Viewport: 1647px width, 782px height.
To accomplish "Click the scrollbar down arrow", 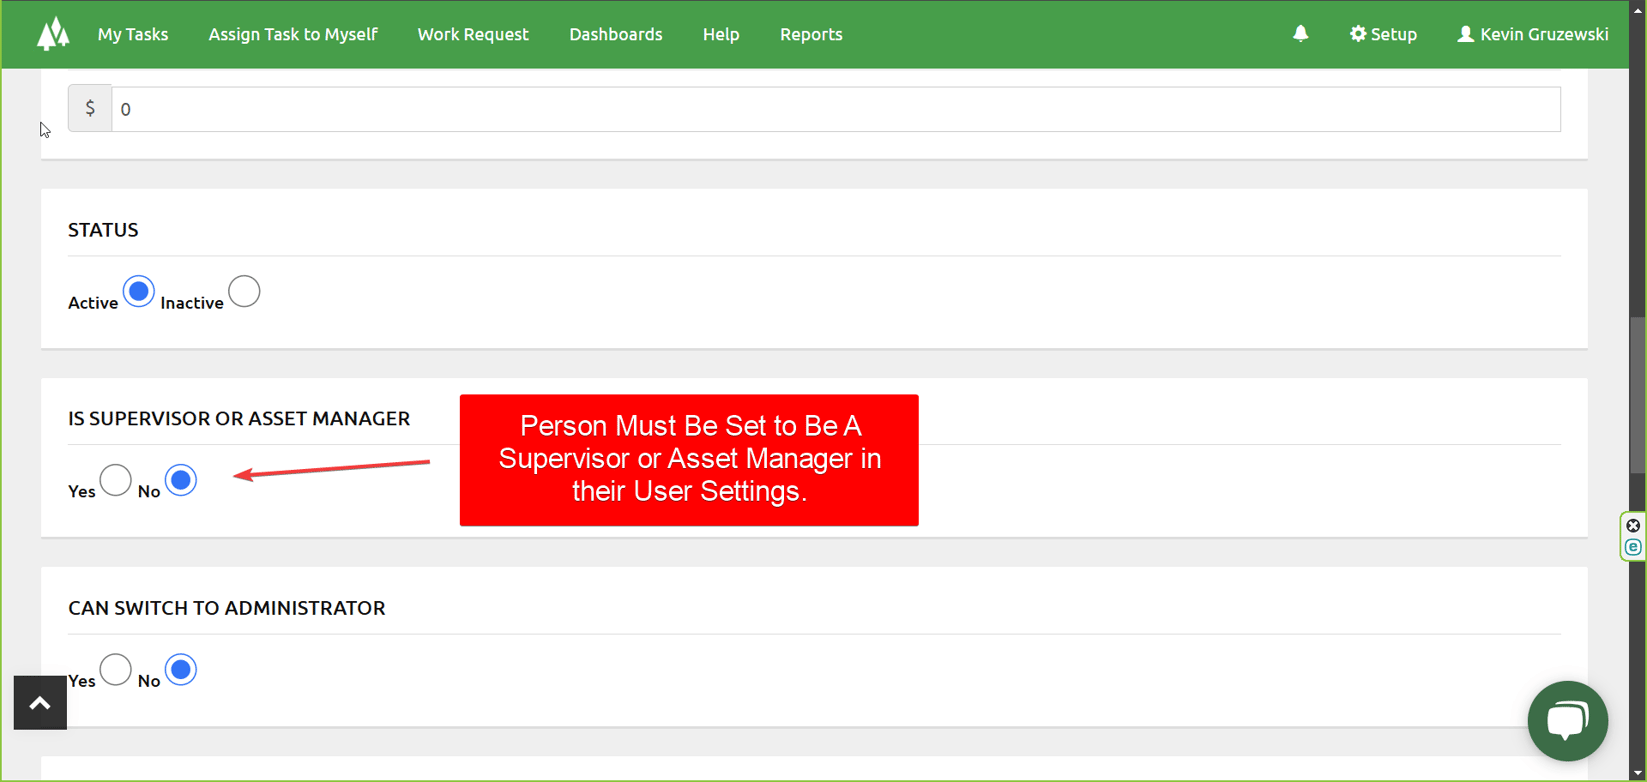I will [x=1638, y=774].
